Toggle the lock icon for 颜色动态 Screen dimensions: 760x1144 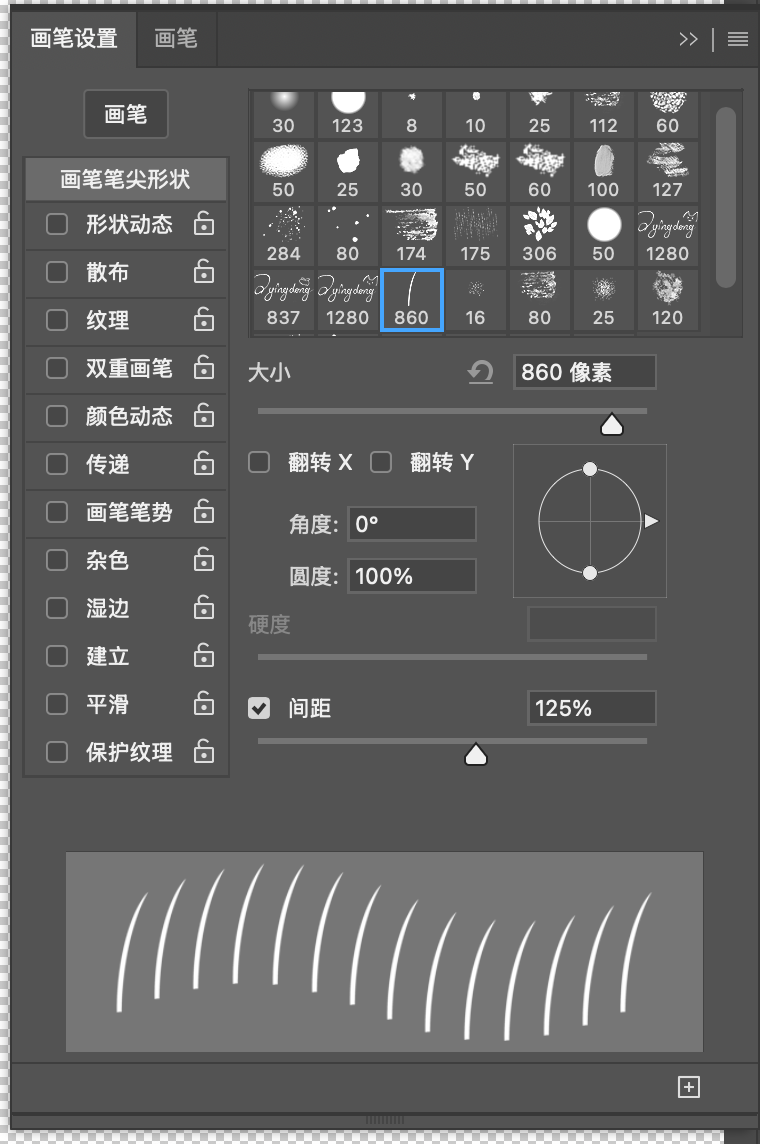click(204, 416)
